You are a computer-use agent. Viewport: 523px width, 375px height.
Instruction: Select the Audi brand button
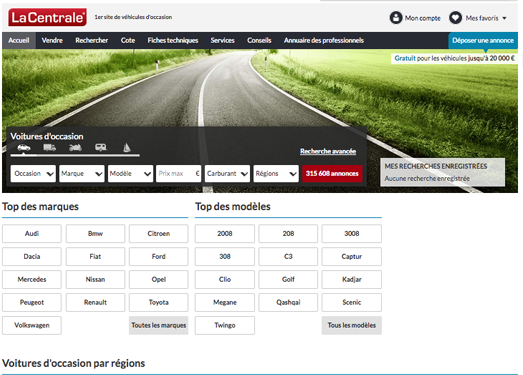32,234
